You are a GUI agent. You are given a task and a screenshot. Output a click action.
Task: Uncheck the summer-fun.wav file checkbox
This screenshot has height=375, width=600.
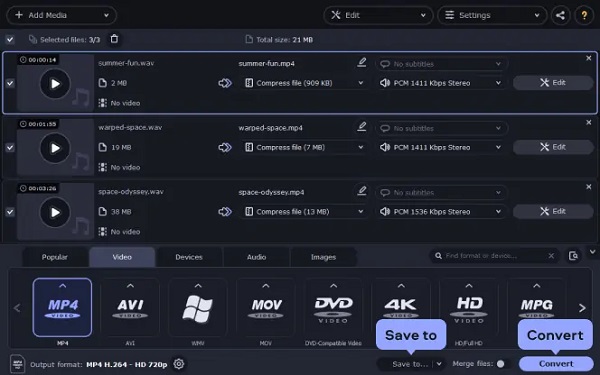click(10, 83)
